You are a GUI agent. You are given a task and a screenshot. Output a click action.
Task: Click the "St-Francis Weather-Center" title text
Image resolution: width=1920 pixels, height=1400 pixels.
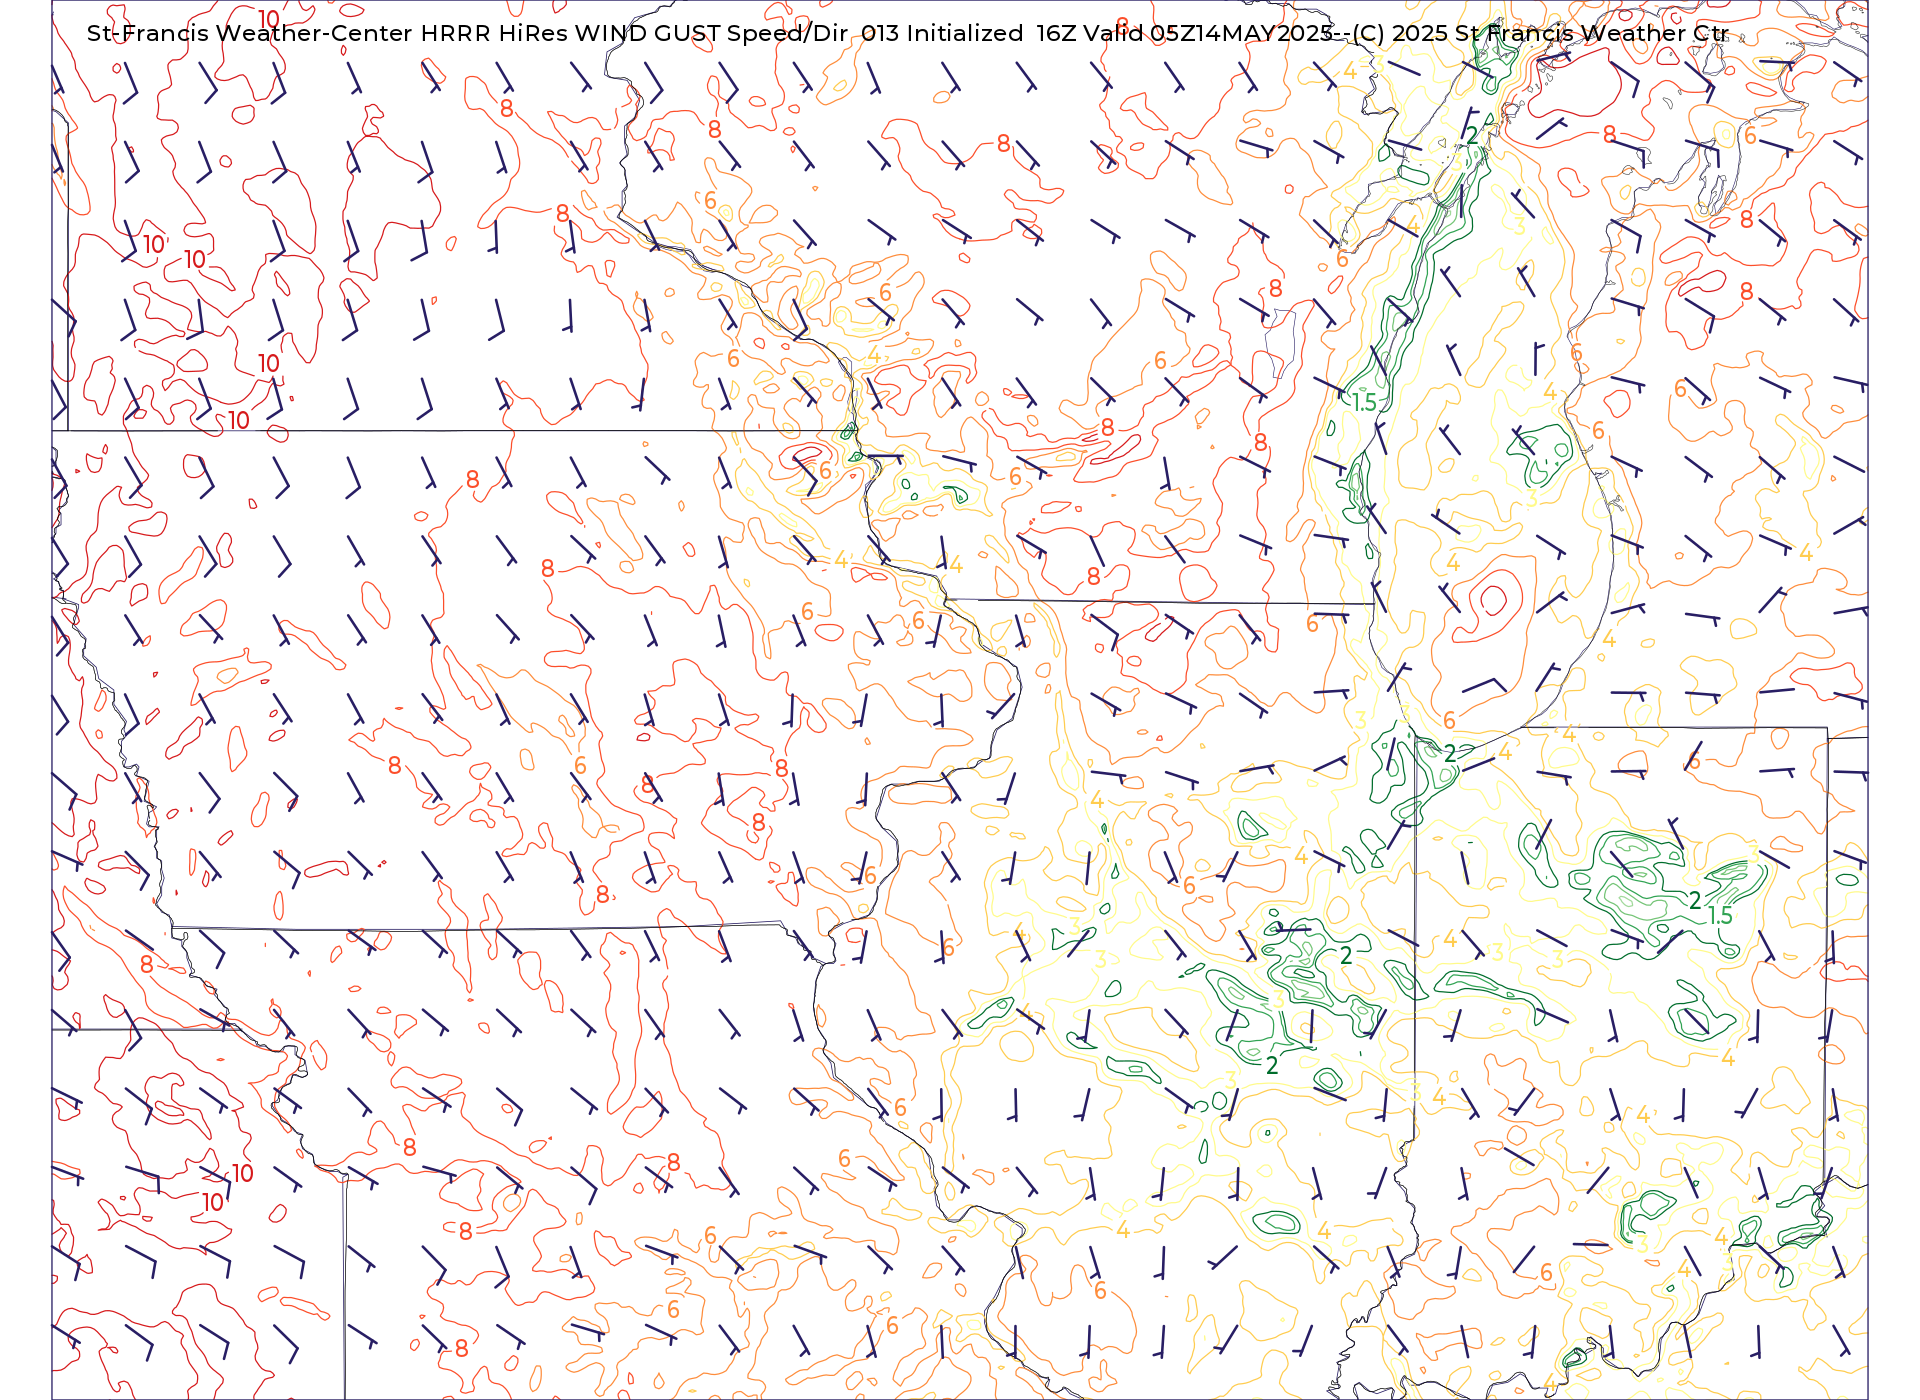tap(250, 33)
